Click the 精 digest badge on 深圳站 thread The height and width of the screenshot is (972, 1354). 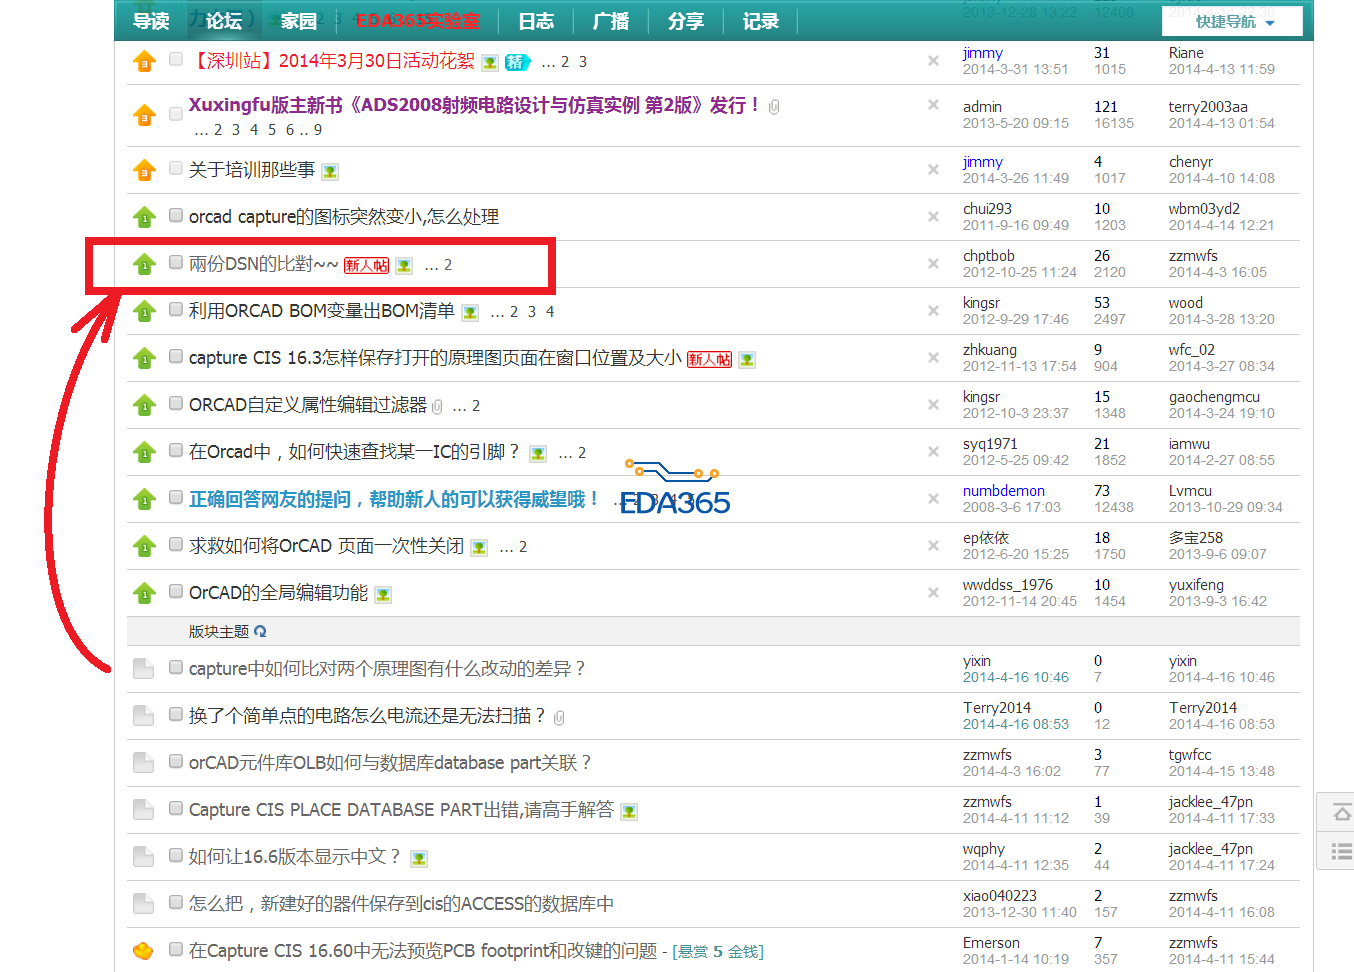(x=516, y=62)
